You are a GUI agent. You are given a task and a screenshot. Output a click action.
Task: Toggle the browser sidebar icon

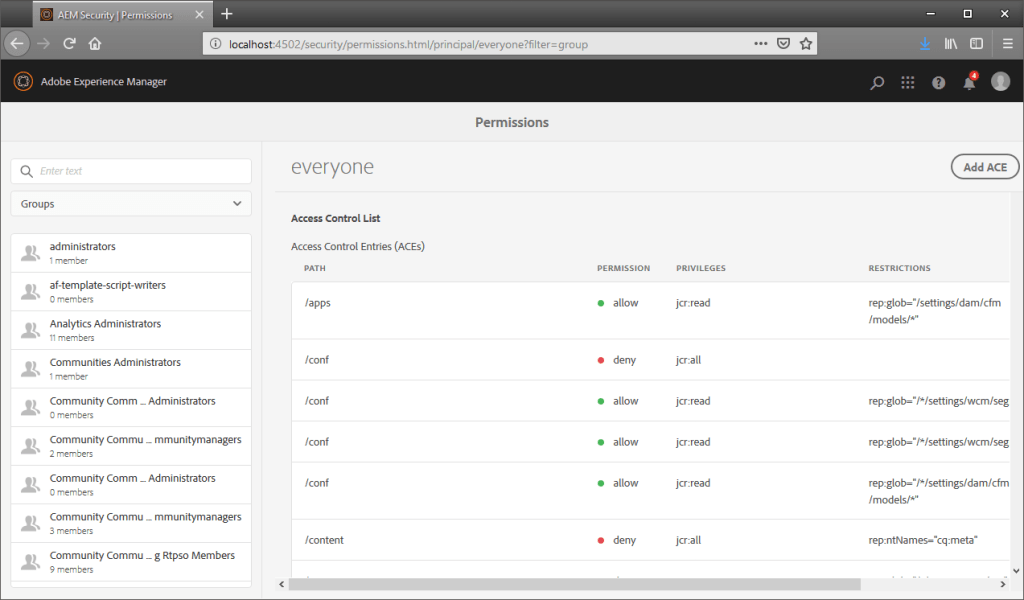pyautogui.click(x=976, y=44)
